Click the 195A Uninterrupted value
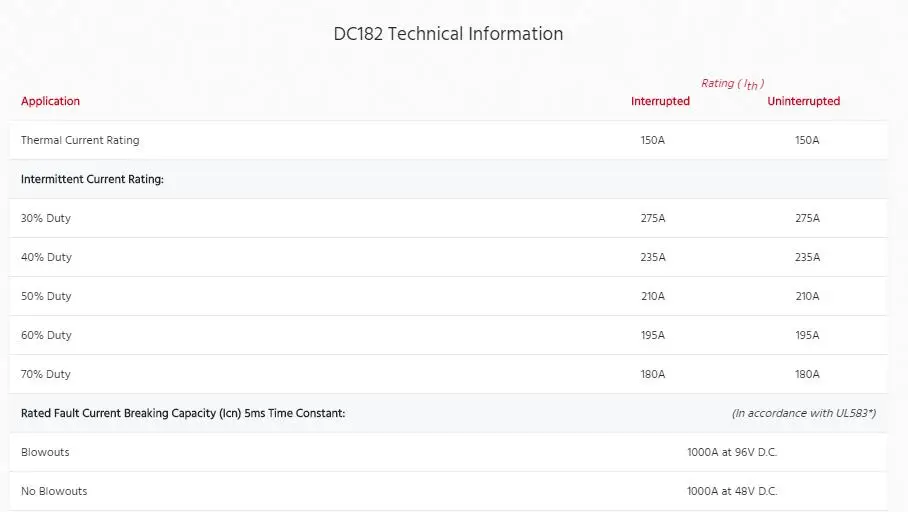908x512 pixels. [807, 335]
